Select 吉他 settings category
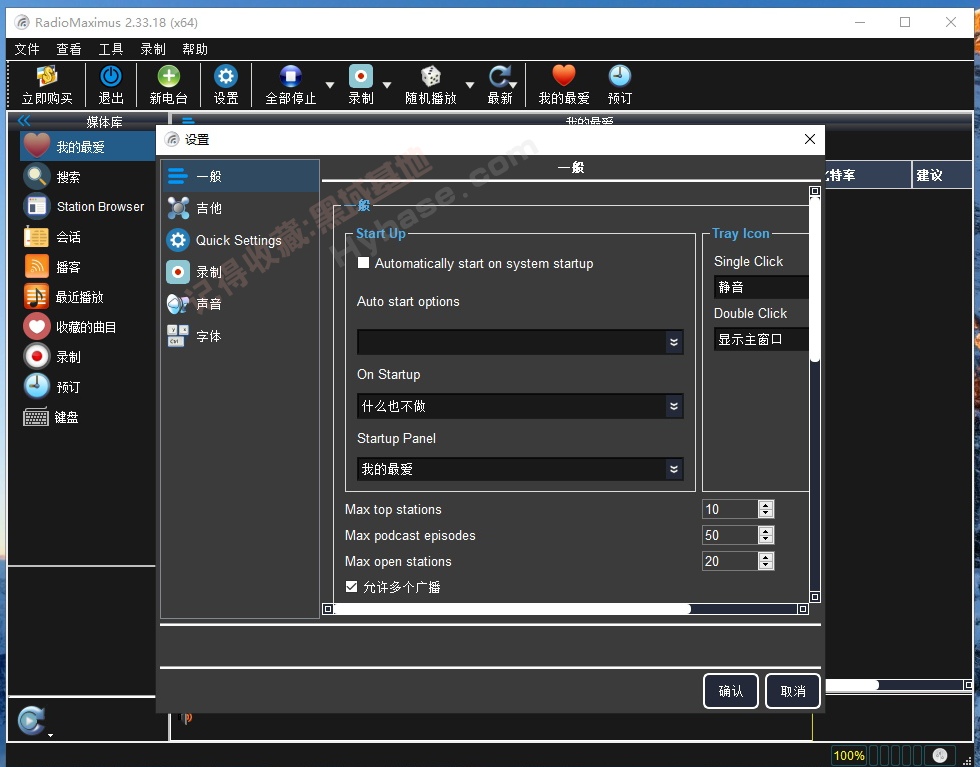The image size is (980, 767). pos(241,208)
